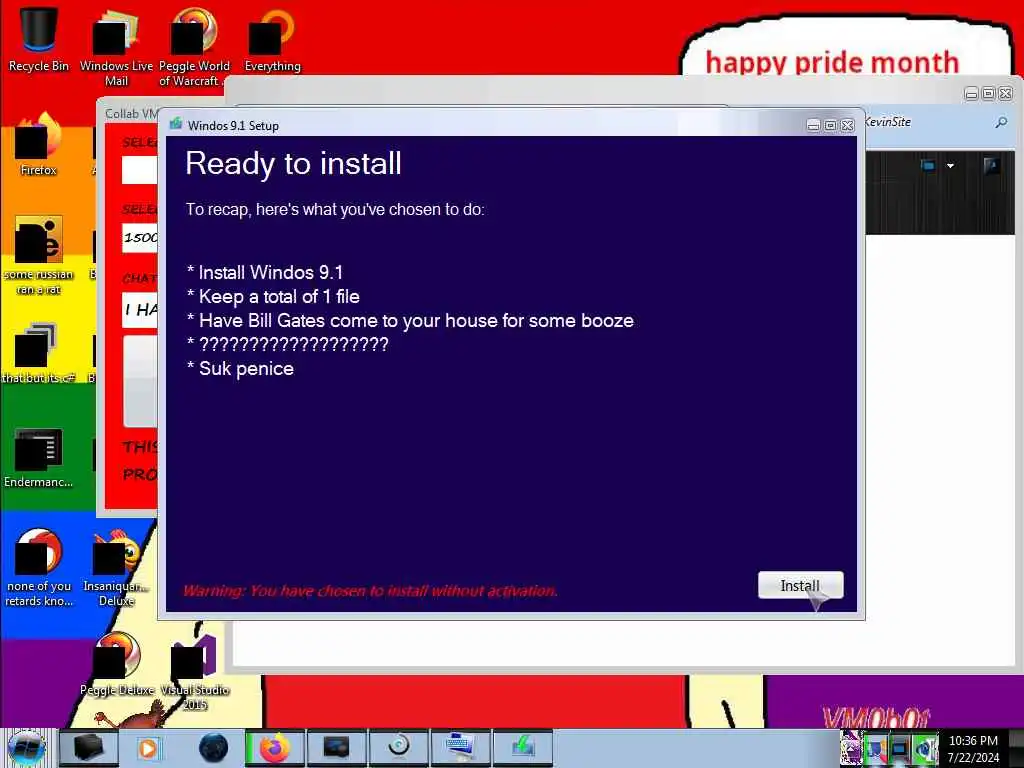Screen dimensions: 1024x768
Task: Select the Firefox desktop shortcut
Action: pyautogui.click(x=39, y=144)
